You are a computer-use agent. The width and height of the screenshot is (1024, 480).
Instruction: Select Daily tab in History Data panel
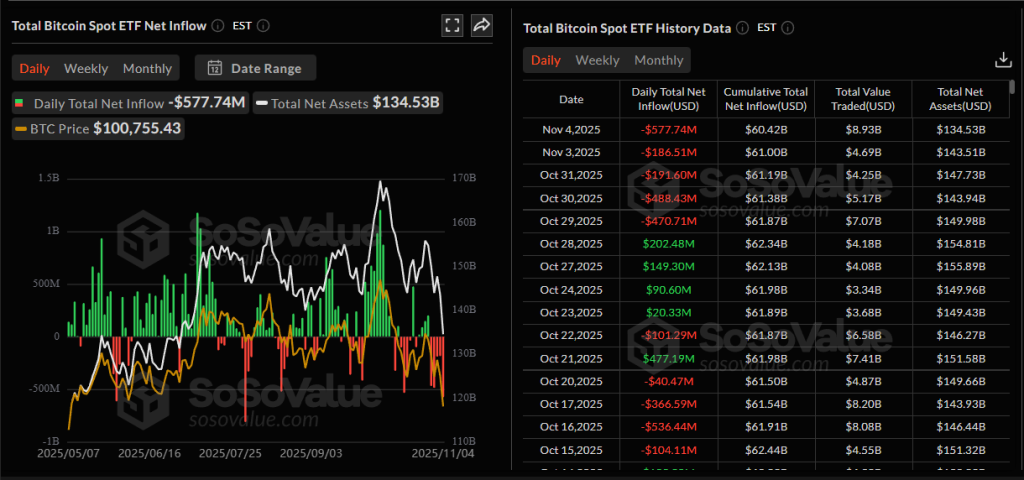pyautogui.click(x=545, y=60)
